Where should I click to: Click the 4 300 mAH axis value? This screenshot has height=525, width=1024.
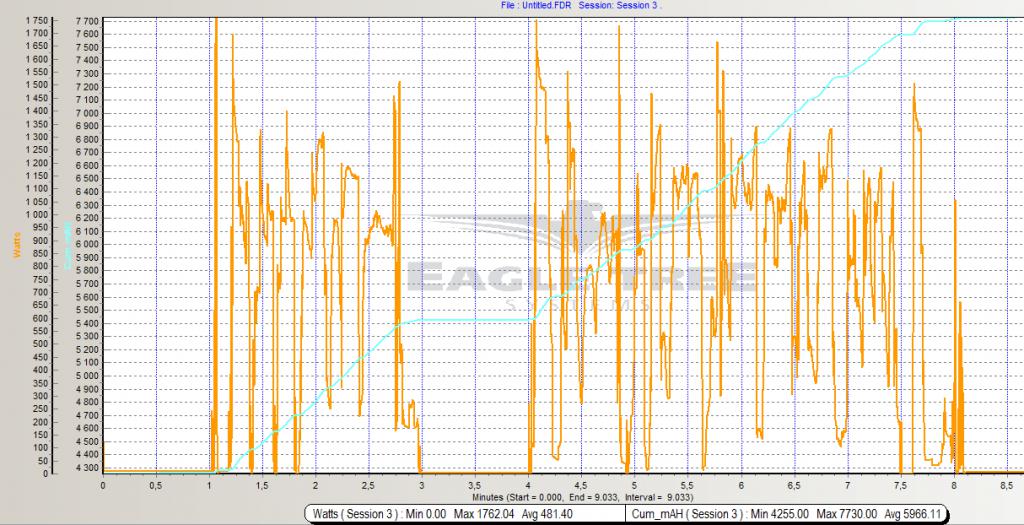click(x=86, y=467)
